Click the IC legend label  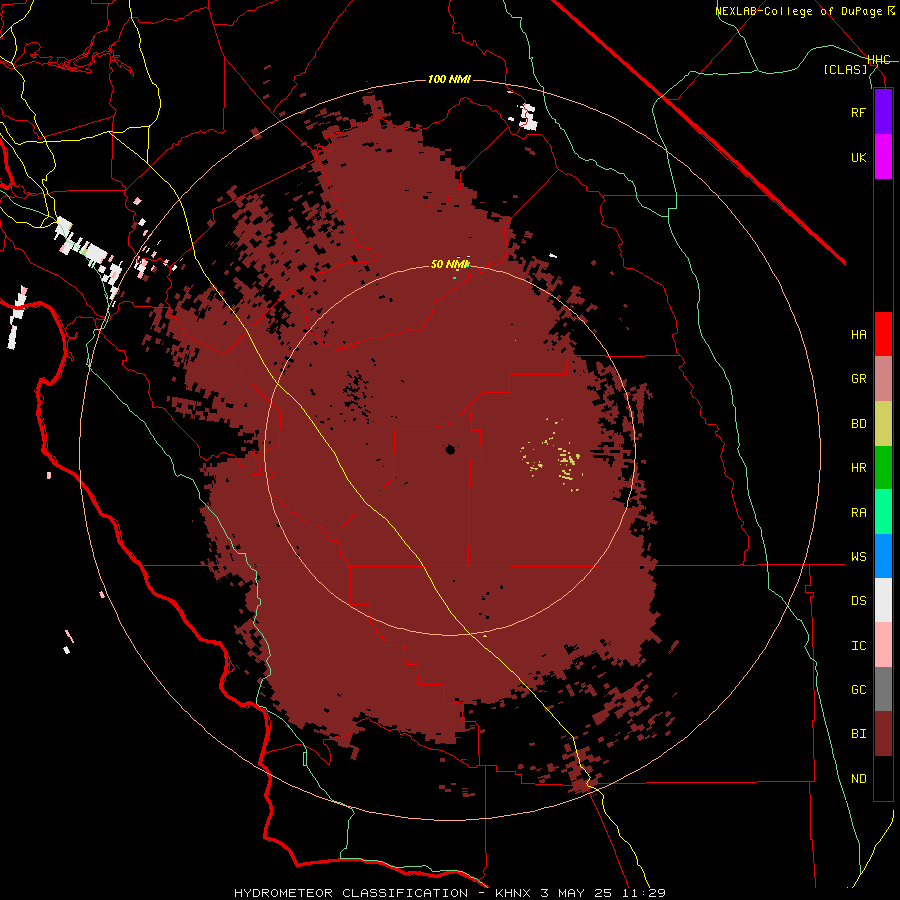pyautogui.click(x=858, y=645)
